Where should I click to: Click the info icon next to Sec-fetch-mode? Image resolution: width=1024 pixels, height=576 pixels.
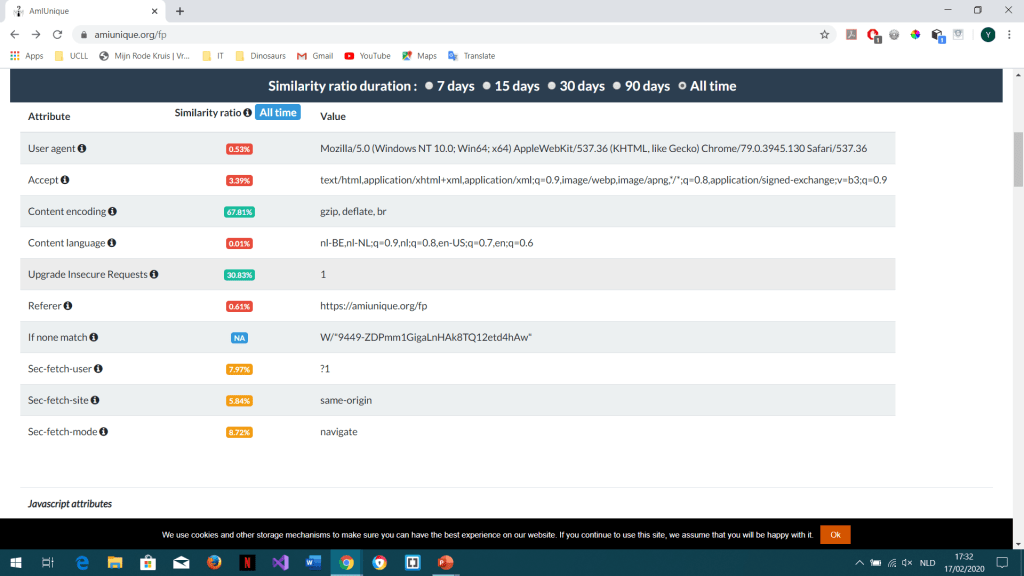[x=103, y=432]
